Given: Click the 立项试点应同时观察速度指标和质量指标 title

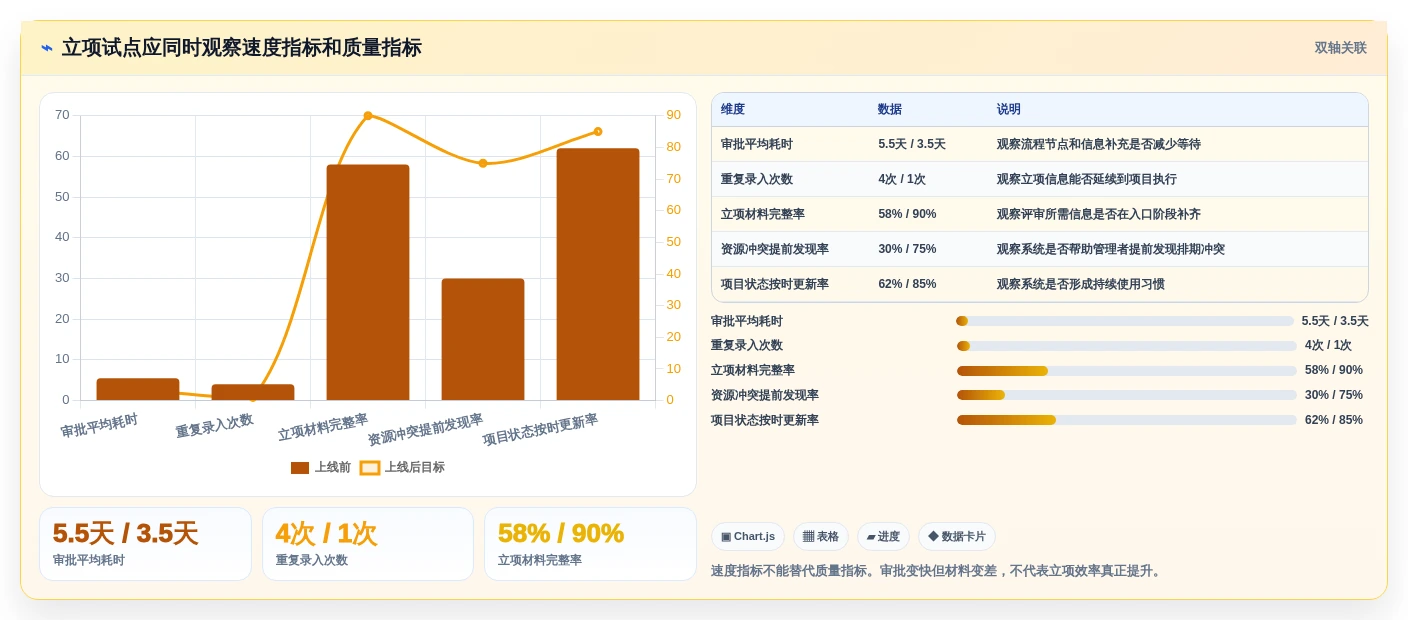Looking at the screenshot, I should (242, 48).
